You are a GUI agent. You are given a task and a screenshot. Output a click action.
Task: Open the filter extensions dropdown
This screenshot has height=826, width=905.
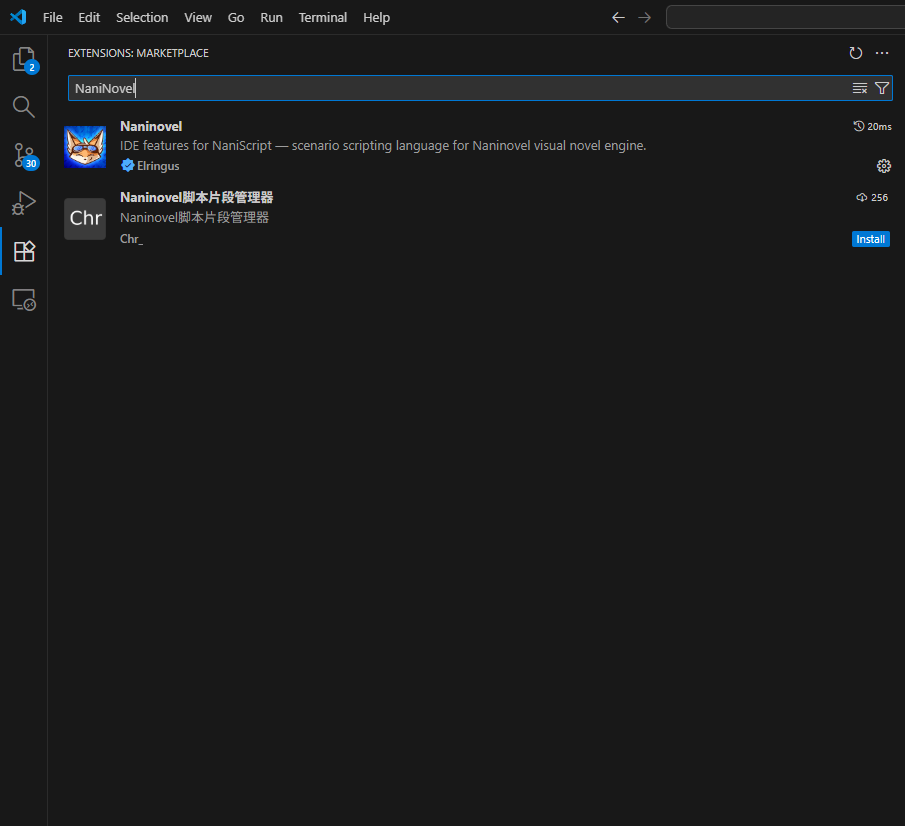click(881, 88)
